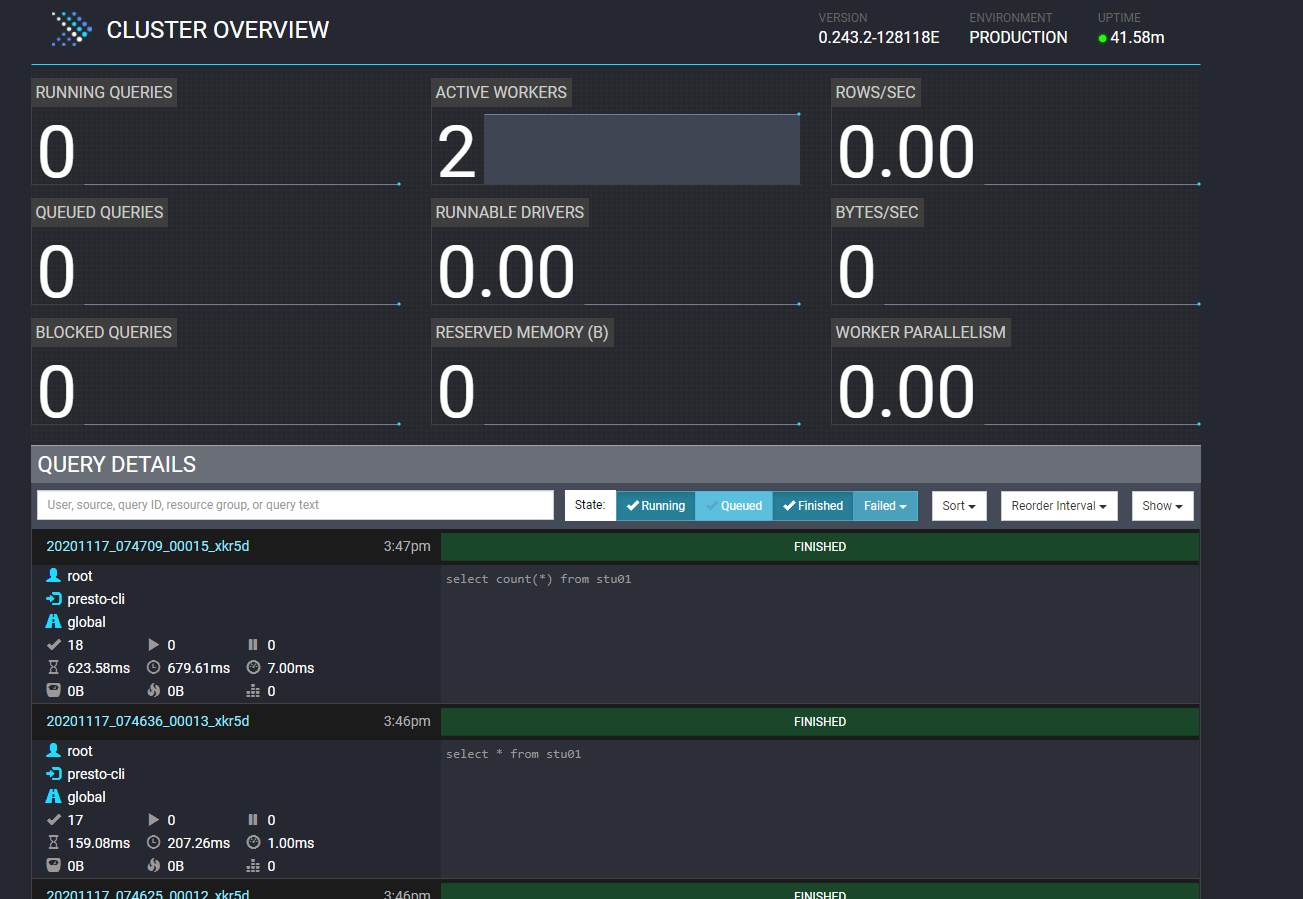Screen dimensions: 1303x899
Task: Click source icon beside presto-cli in query 00013
Action: [54, 774]
